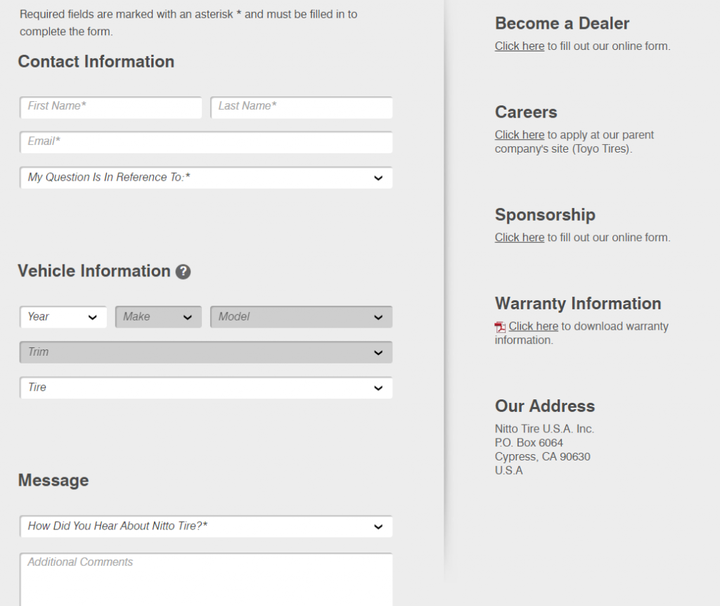Click the 'Warranty Information' heading
Image resolution: width=720 pixels, height=606 pixels.
(x=578, y=303)
